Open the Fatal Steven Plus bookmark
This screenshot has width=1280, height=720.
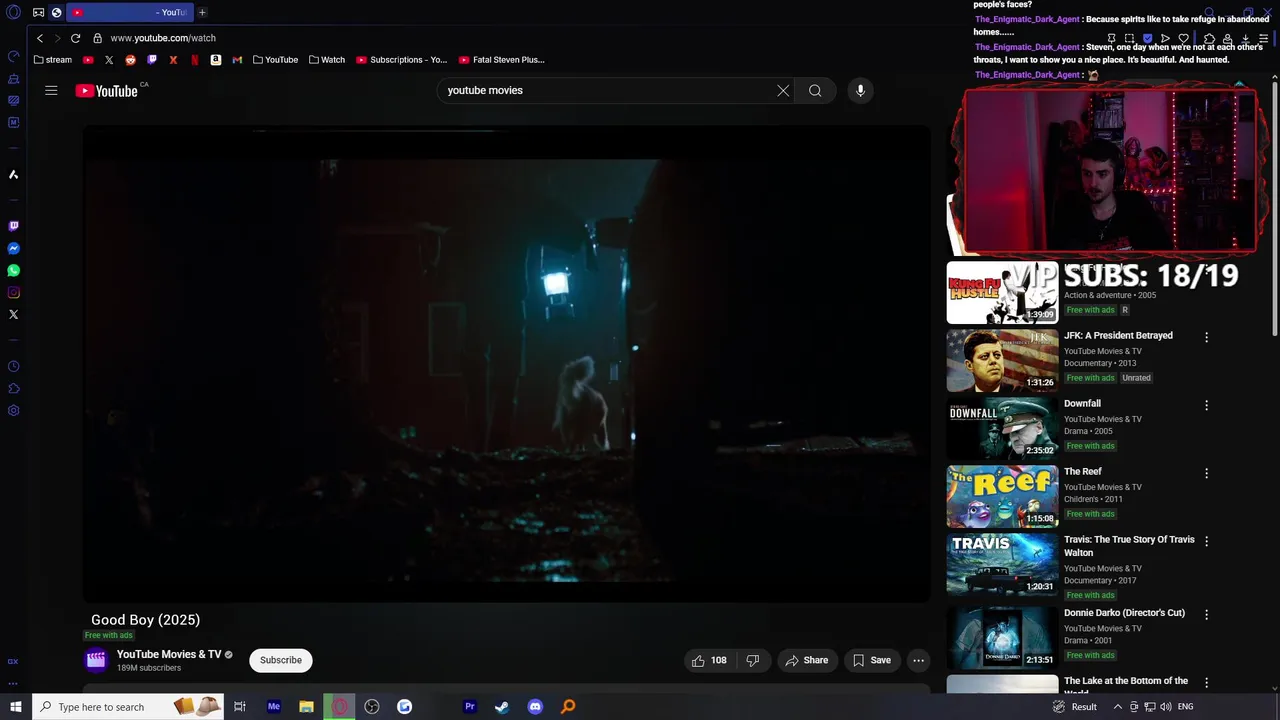click(502, 60)
